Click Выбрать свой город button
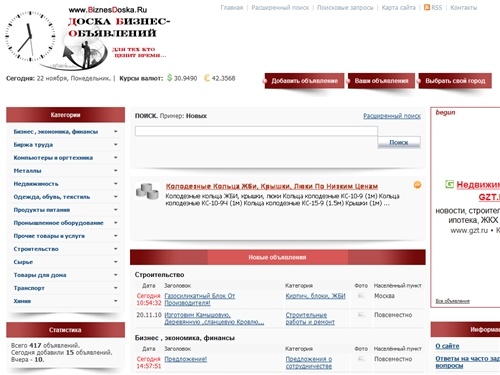500x375 pixels. pyautogui.click(x=455, y=81)
